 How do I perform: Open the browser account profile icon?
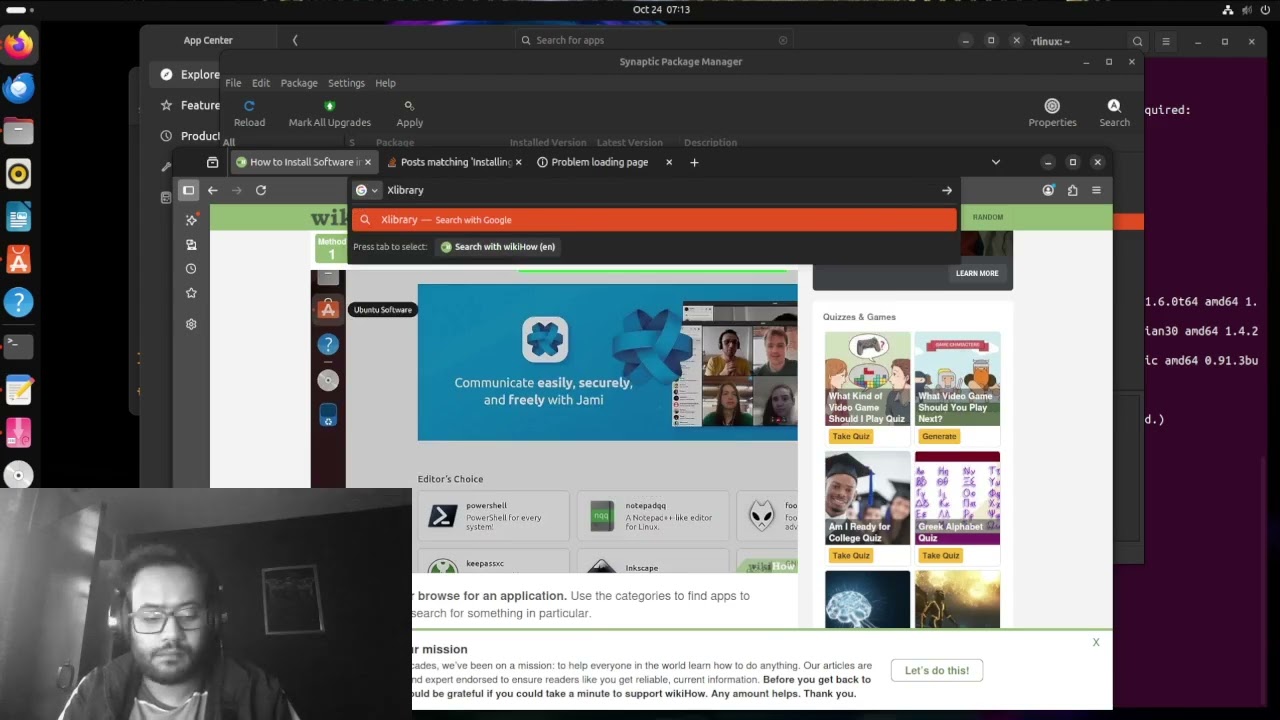(1048, 190)
